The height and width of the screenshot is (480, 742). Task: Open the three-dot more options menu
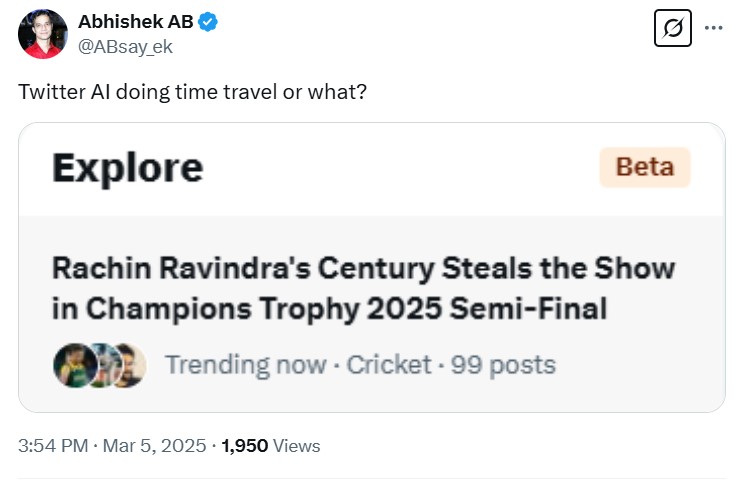[x=713, y=28]
